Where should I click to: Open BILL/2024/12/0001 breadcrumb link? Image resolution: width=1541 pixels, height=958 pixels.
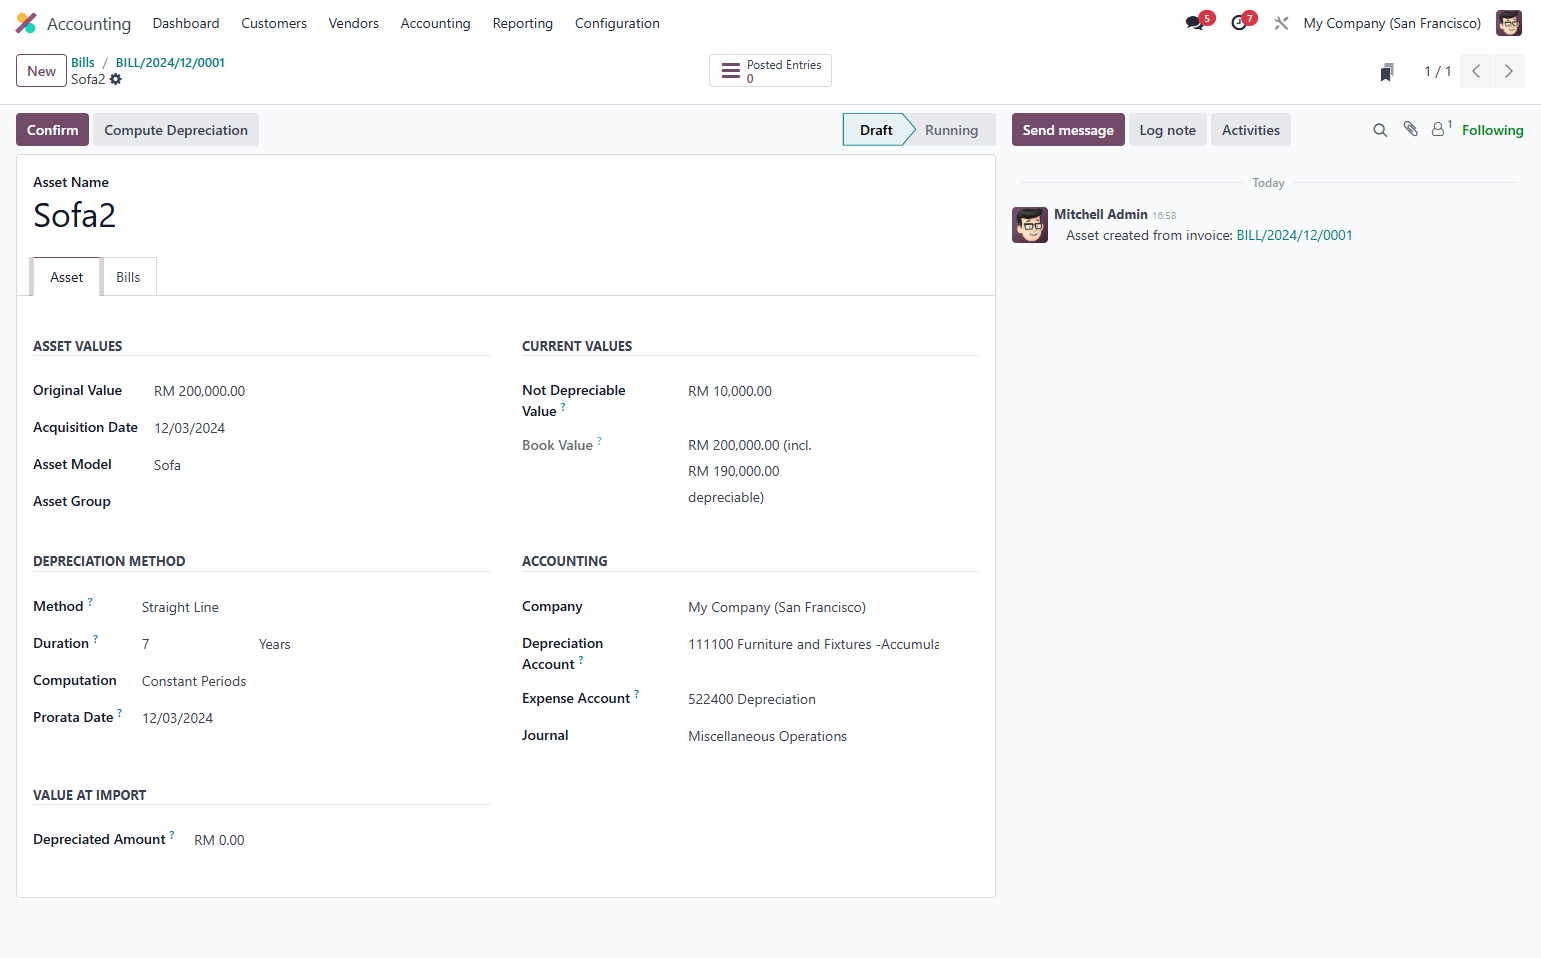tap(170, 62)
